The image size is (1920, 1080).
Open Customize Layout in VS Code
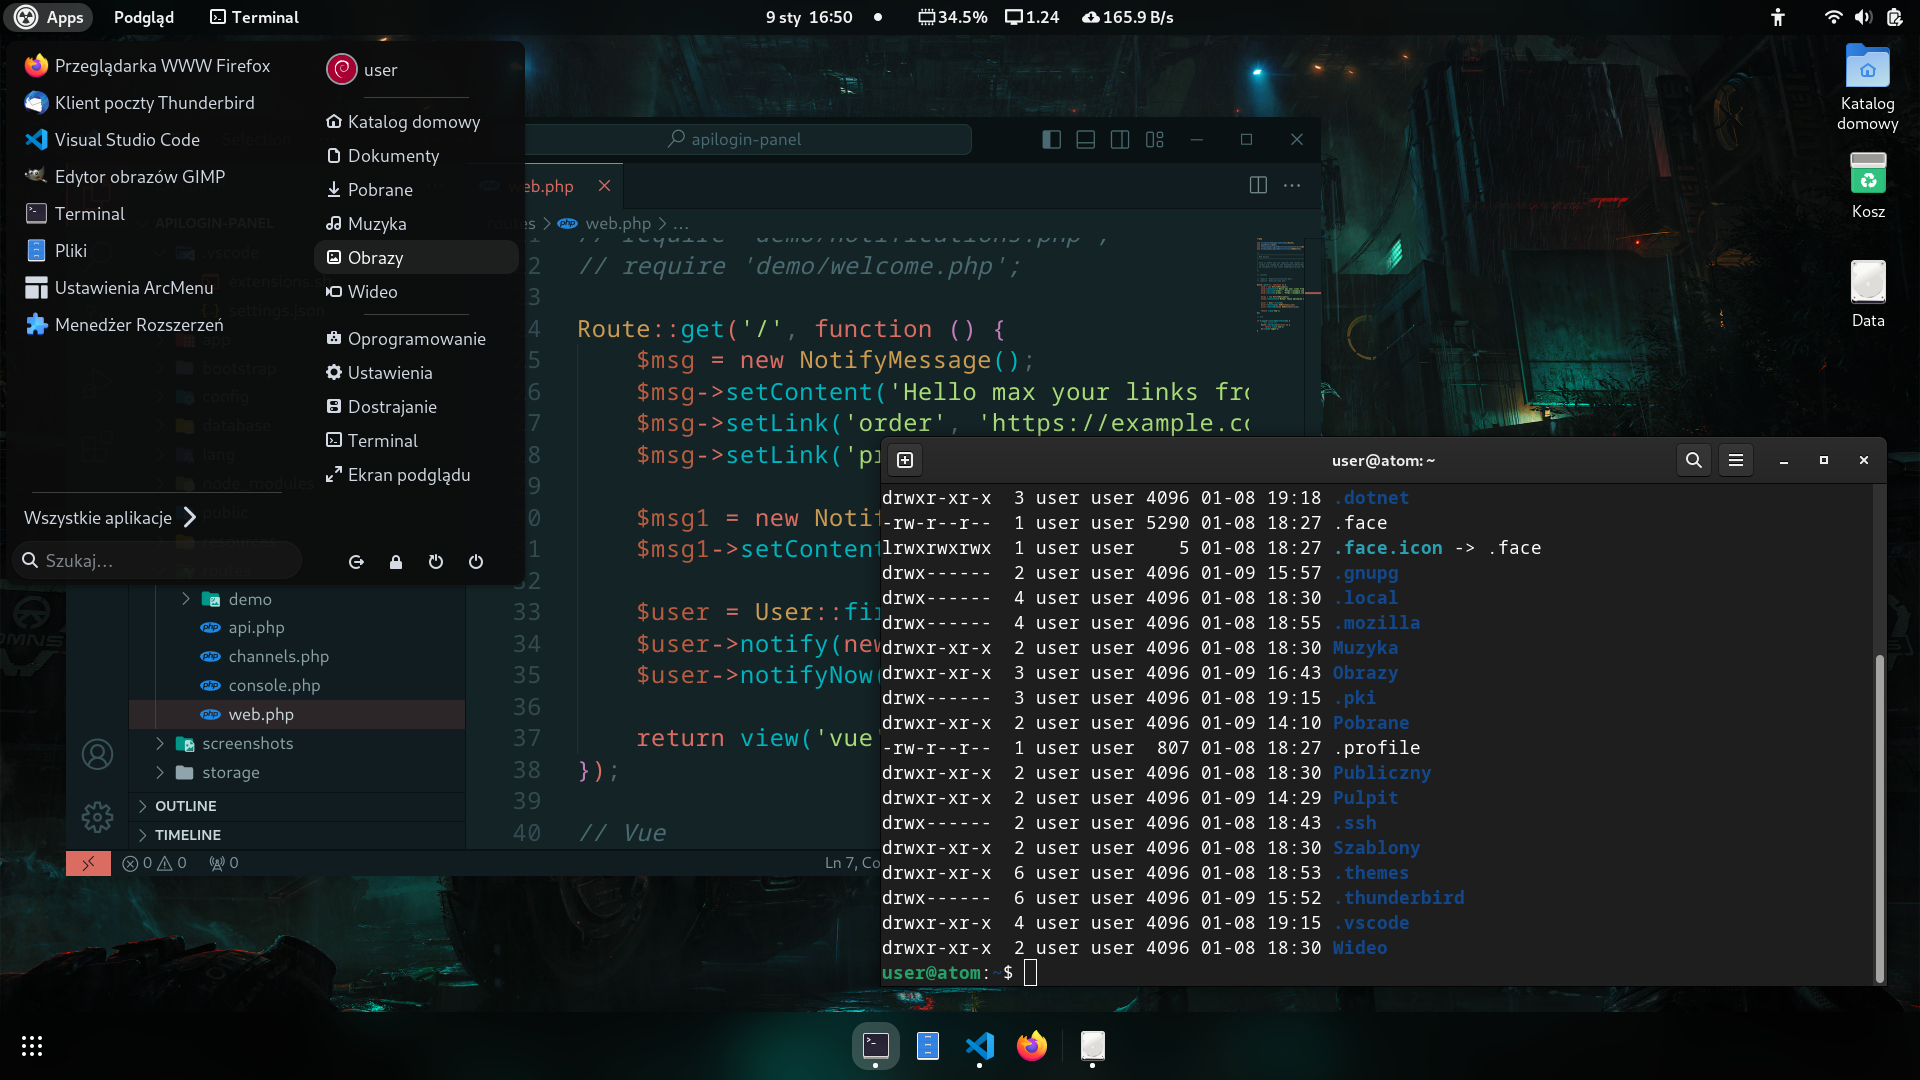[1155, 140]
